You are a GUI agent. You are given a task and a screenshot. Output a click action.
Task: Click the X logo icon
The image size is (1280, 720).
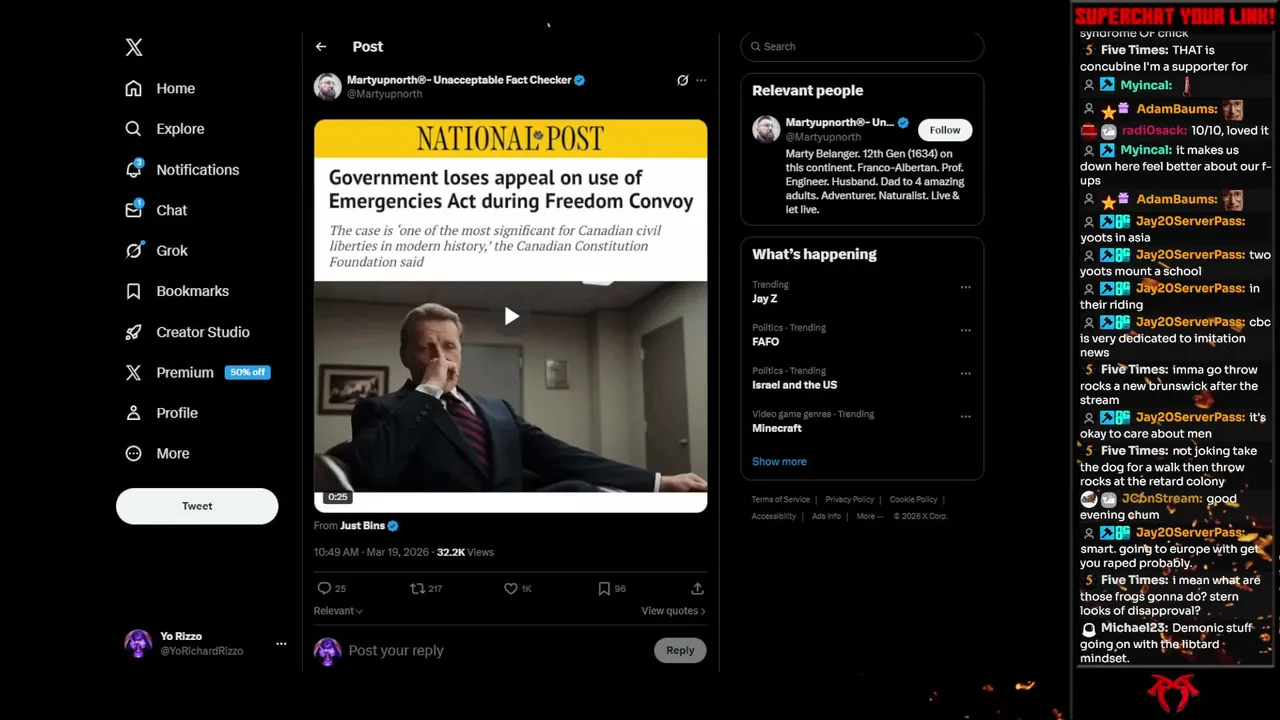coord(134,47)
